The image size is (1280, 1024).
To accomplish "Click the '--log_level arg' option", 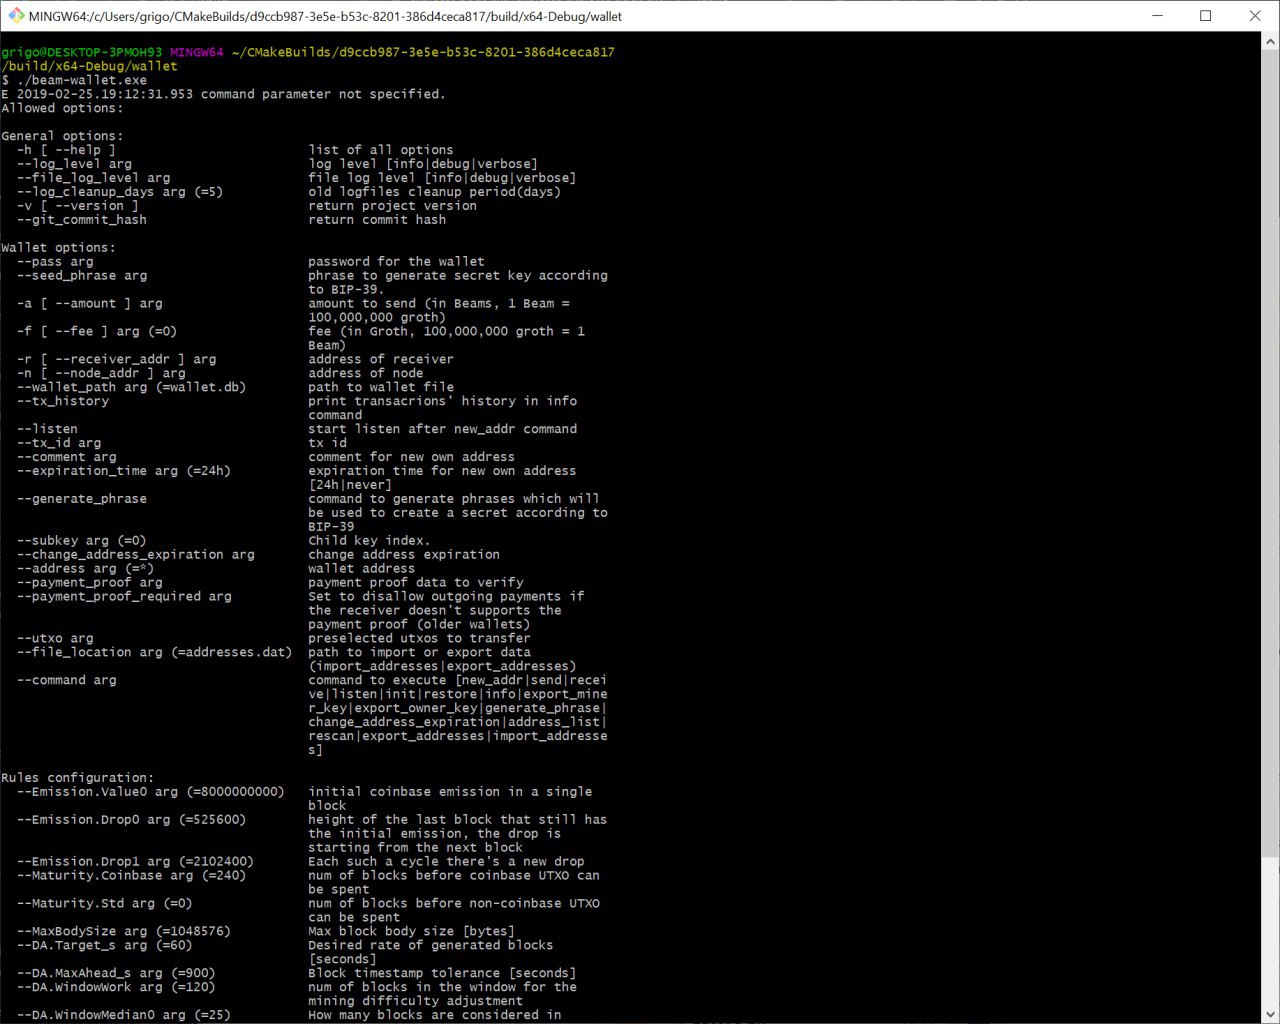I will pyautogui.click(x=74, y=164).
